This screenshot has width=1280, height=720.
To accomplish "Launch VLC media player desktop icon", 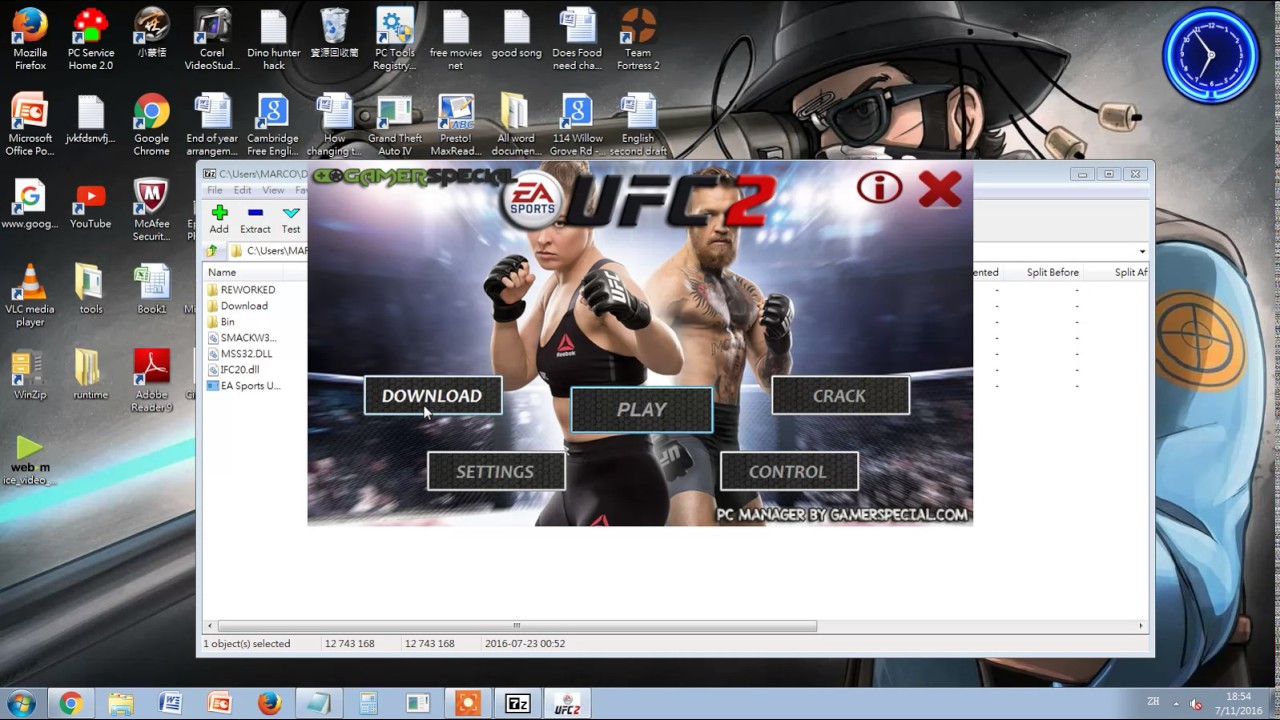I will coord(30,297).
